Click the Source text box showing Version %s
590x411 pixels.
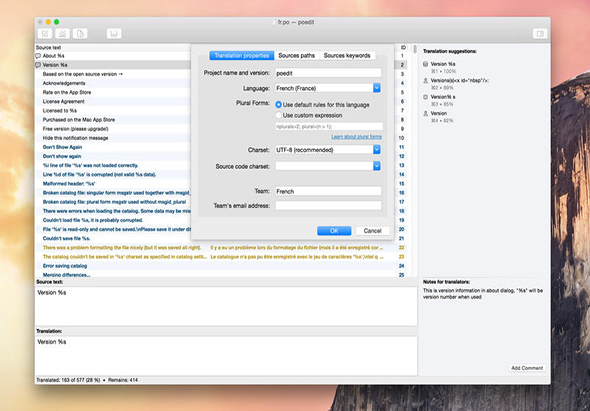point(226,306)
